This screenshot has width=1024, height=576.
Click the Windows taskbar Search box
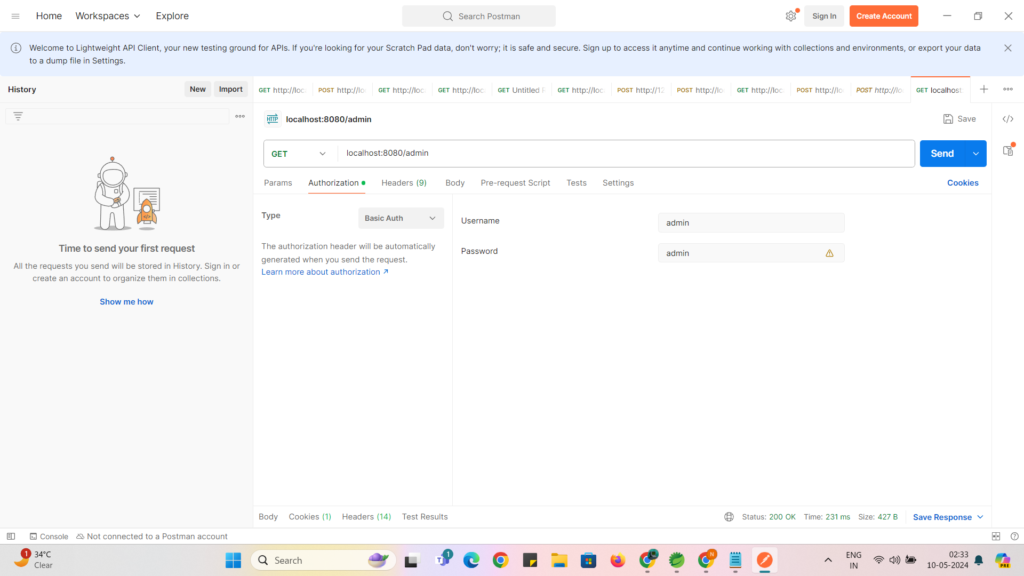323,560
